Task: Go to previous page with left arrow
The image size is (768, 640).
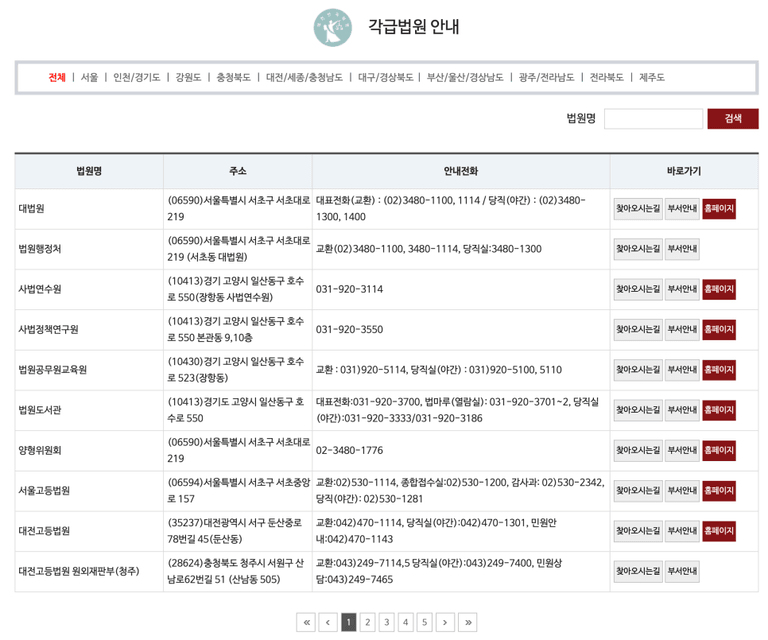Action: point(328,622)
